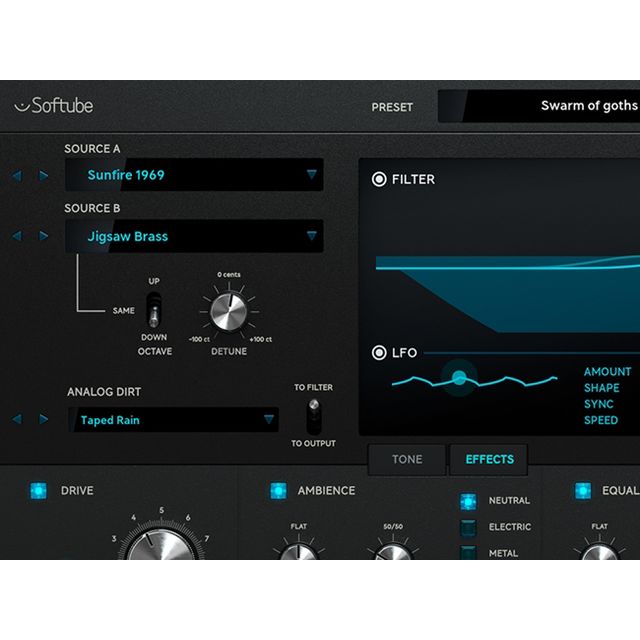Click the +100 ct detune marker
The height and width of the screenshot is (640, 640).
tap(260, 340)
